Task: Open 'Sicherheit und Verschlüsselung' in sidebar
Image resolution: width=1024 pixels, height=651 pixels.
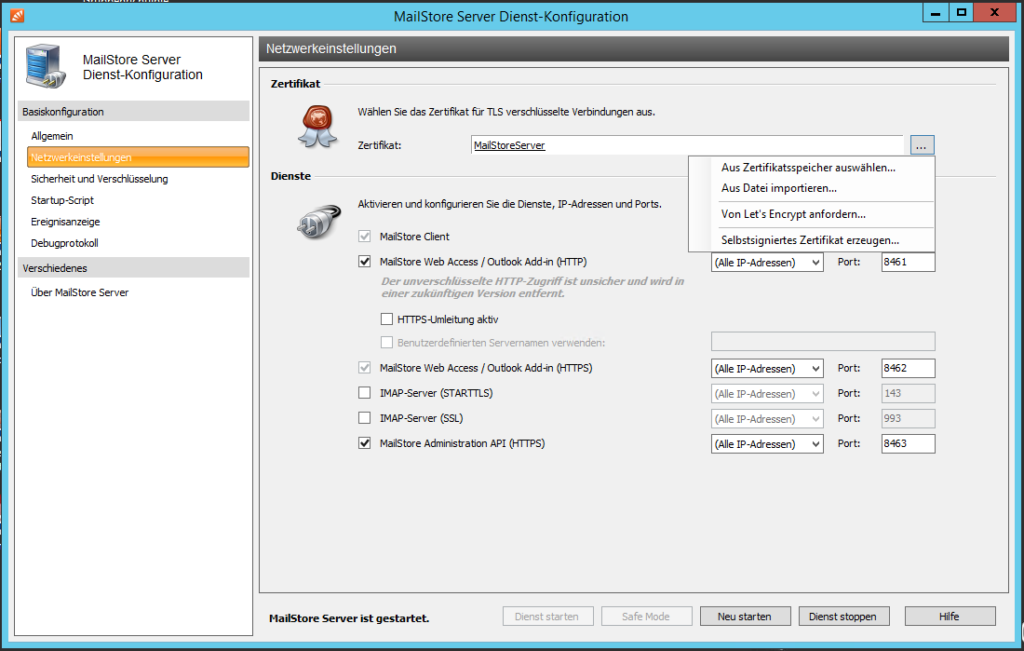Action: pos(99,179)
